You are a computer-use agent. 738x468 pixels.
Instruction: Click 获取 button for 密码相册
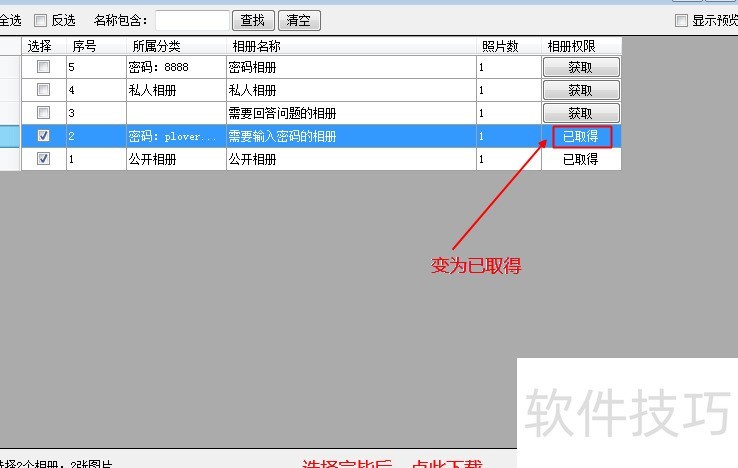(581, 67)
